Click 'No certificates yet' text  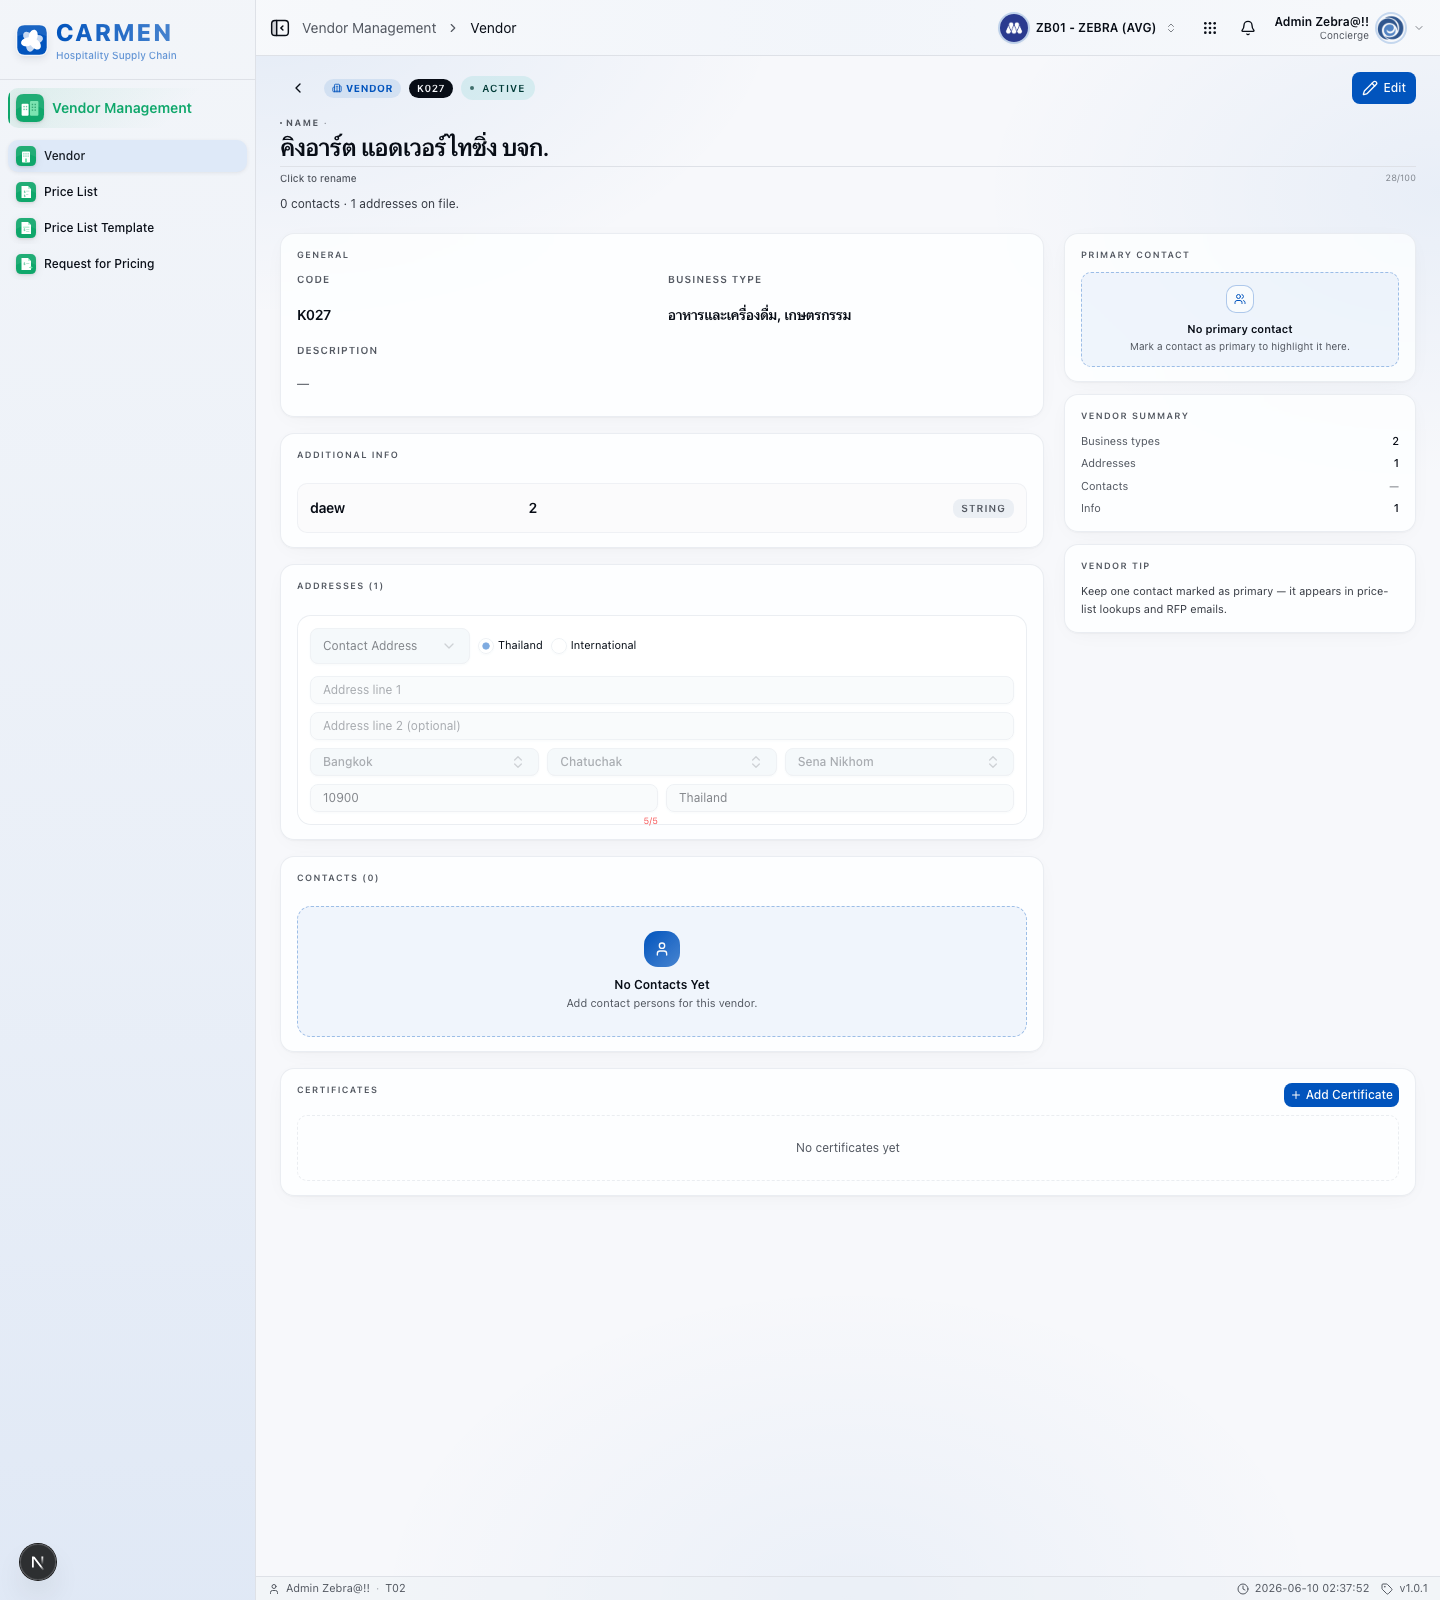coord(848,1148)
